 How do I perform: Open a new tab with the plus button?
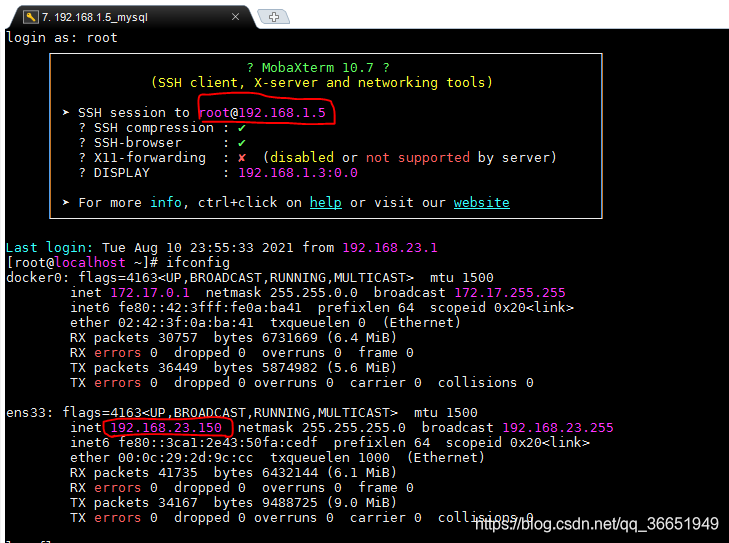(273, 17)
